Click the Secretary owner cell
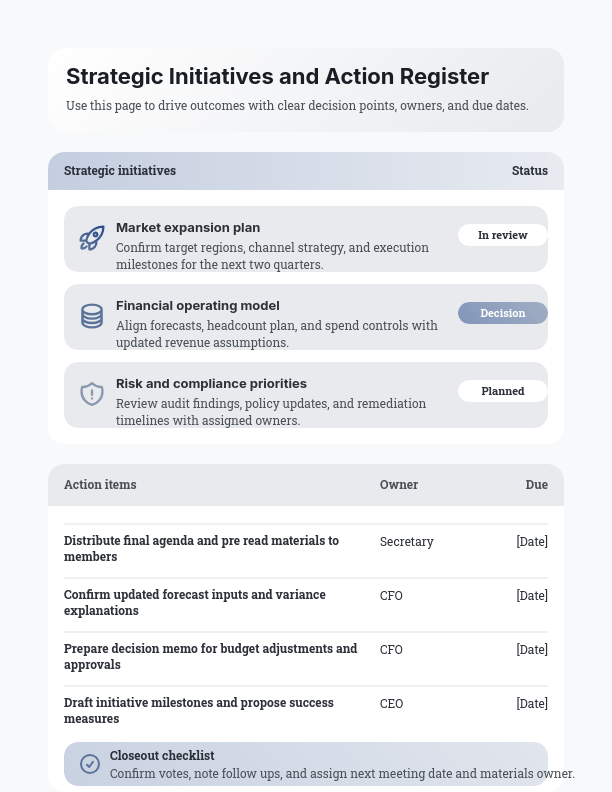 [407, 542]
